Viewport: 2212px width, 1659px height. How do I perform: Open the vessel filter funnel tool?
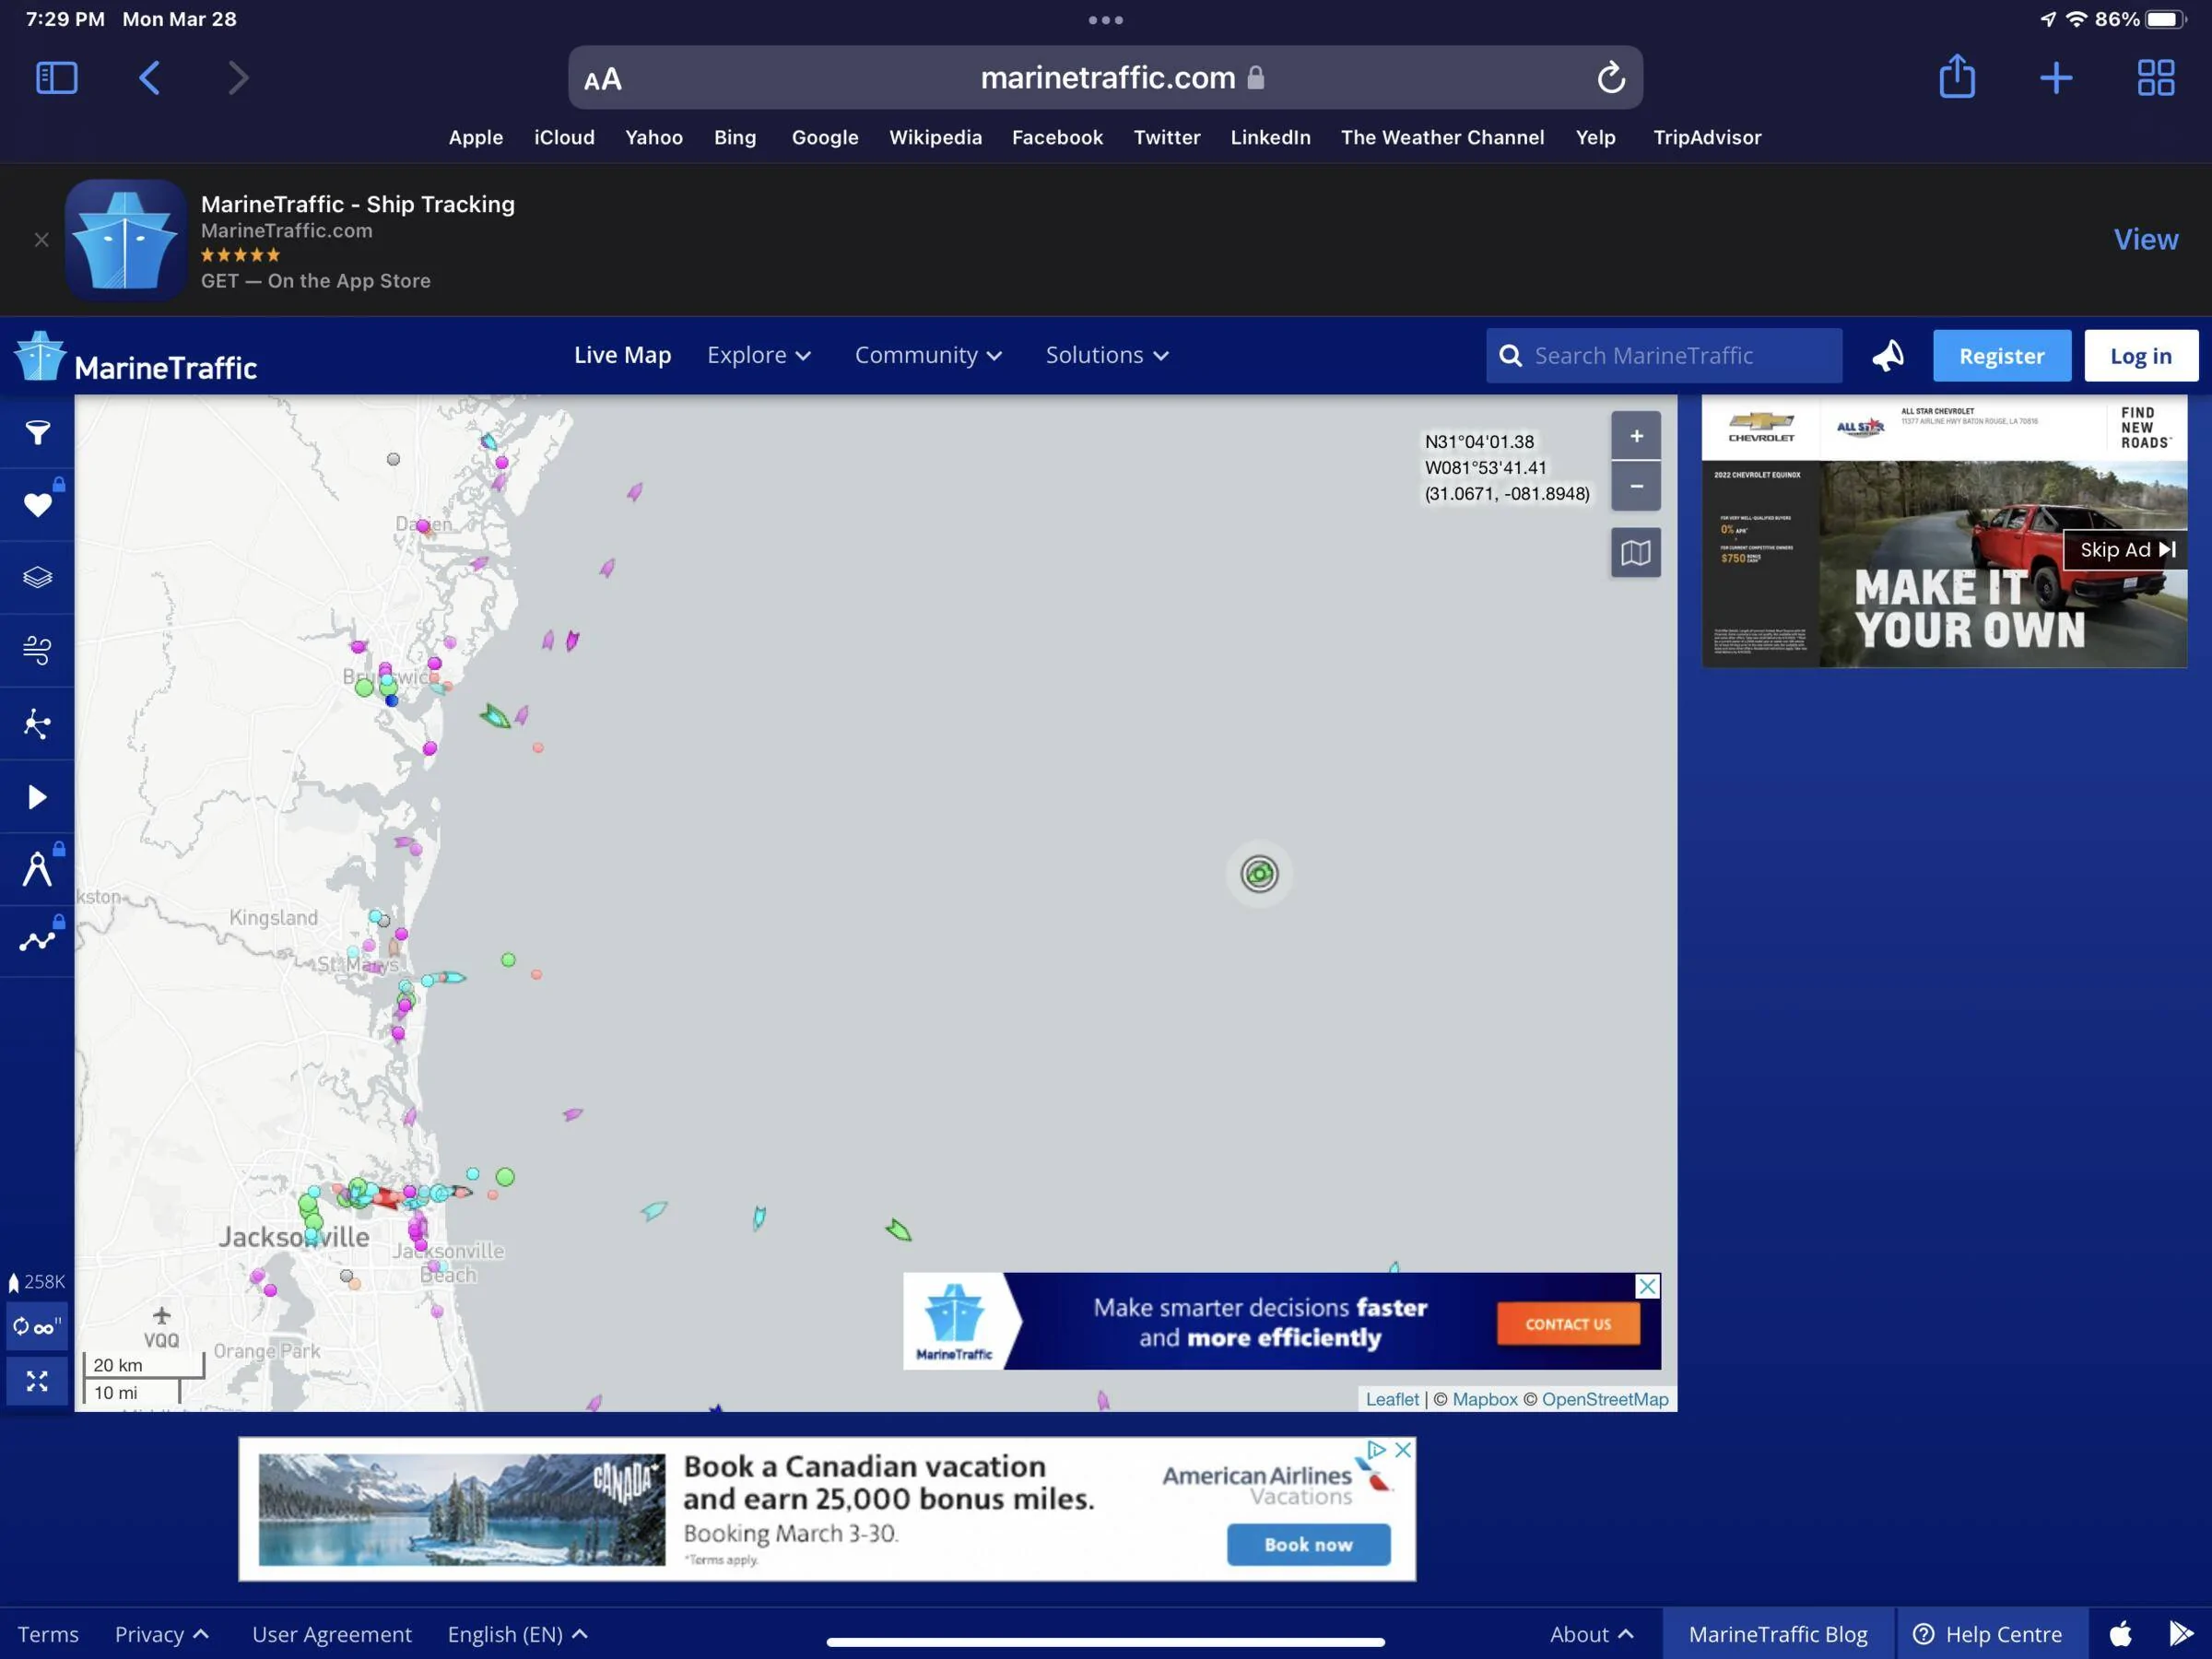37,432
